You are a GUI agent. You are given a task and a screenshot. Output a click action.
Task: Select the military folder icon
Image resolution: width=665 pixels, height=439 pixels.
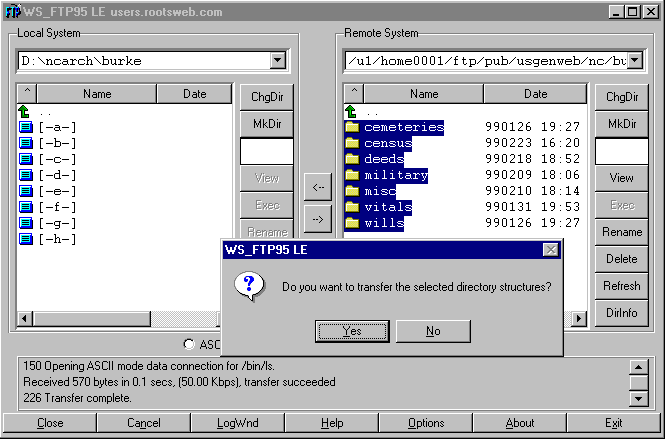coord(352,175)
